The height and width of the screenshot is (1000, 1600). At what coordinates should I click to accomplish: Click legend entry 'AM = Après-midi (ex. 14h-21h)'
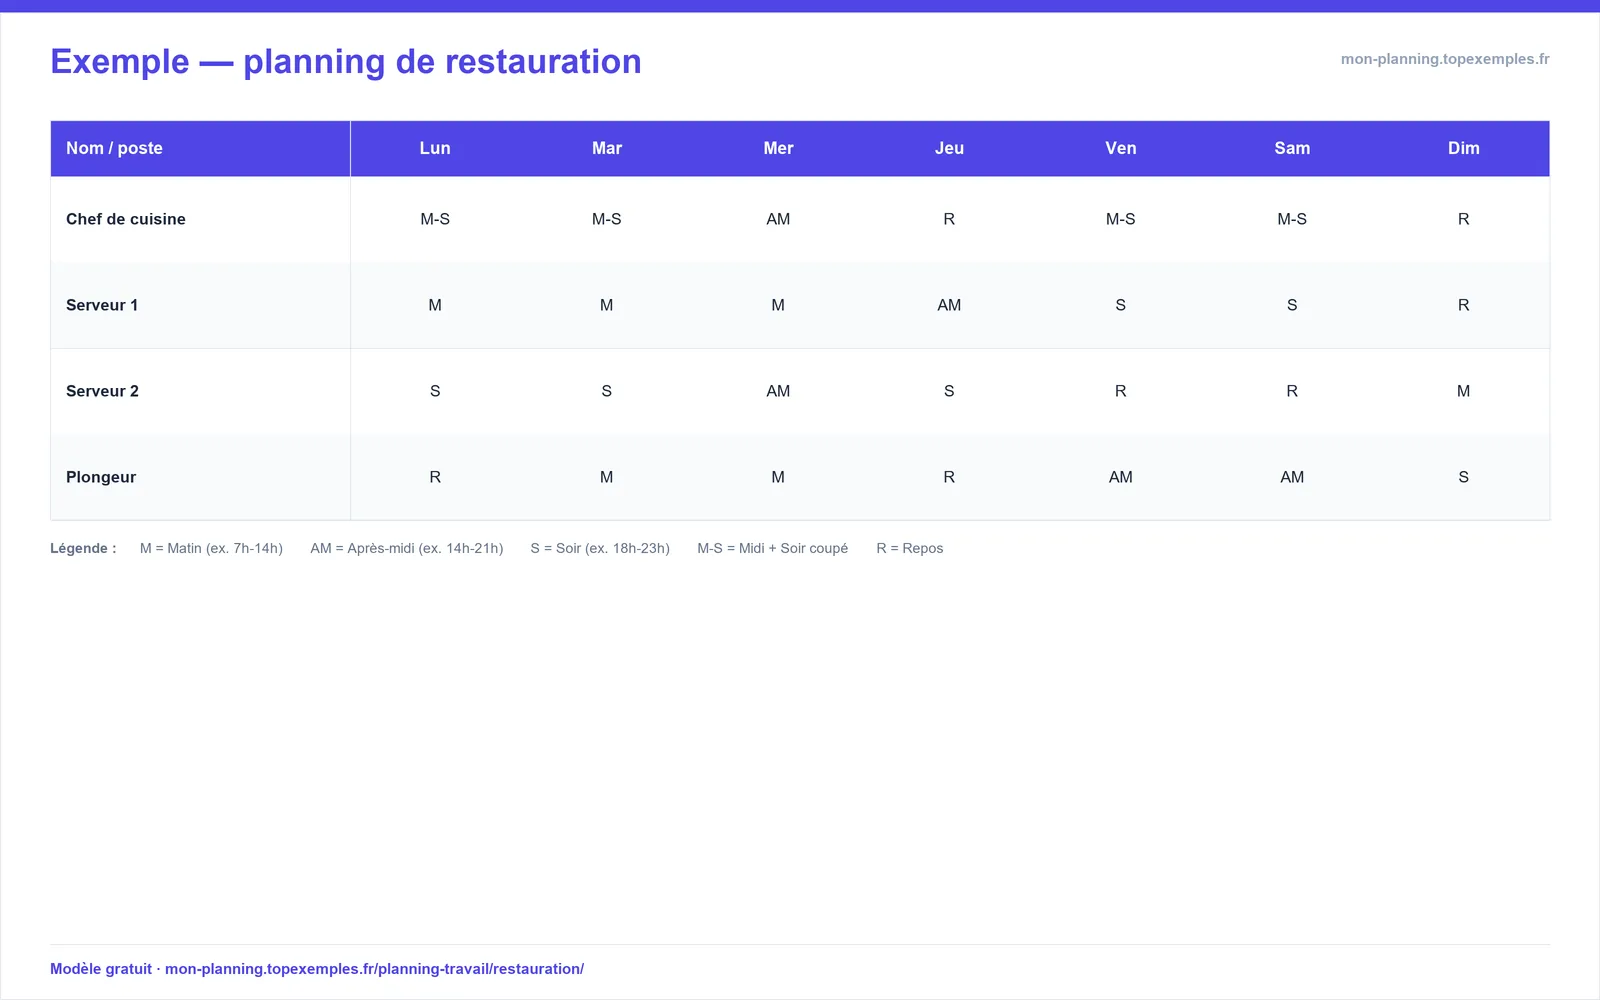point(407,548)
